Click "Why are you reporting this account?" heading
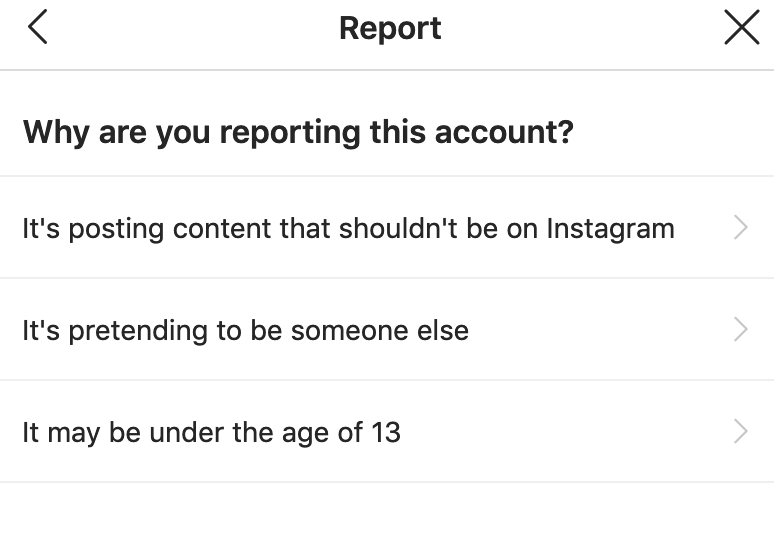This screenshot has height=540, width=774. pos(298,131)
